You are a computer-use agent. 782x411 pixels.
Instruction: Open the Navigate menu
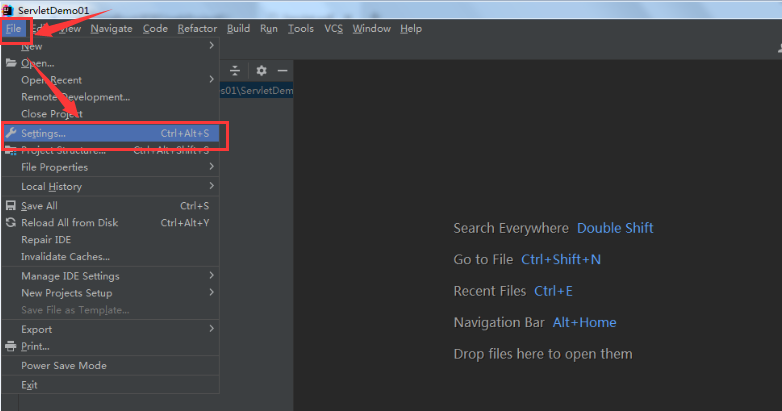[x=111, y=29]
